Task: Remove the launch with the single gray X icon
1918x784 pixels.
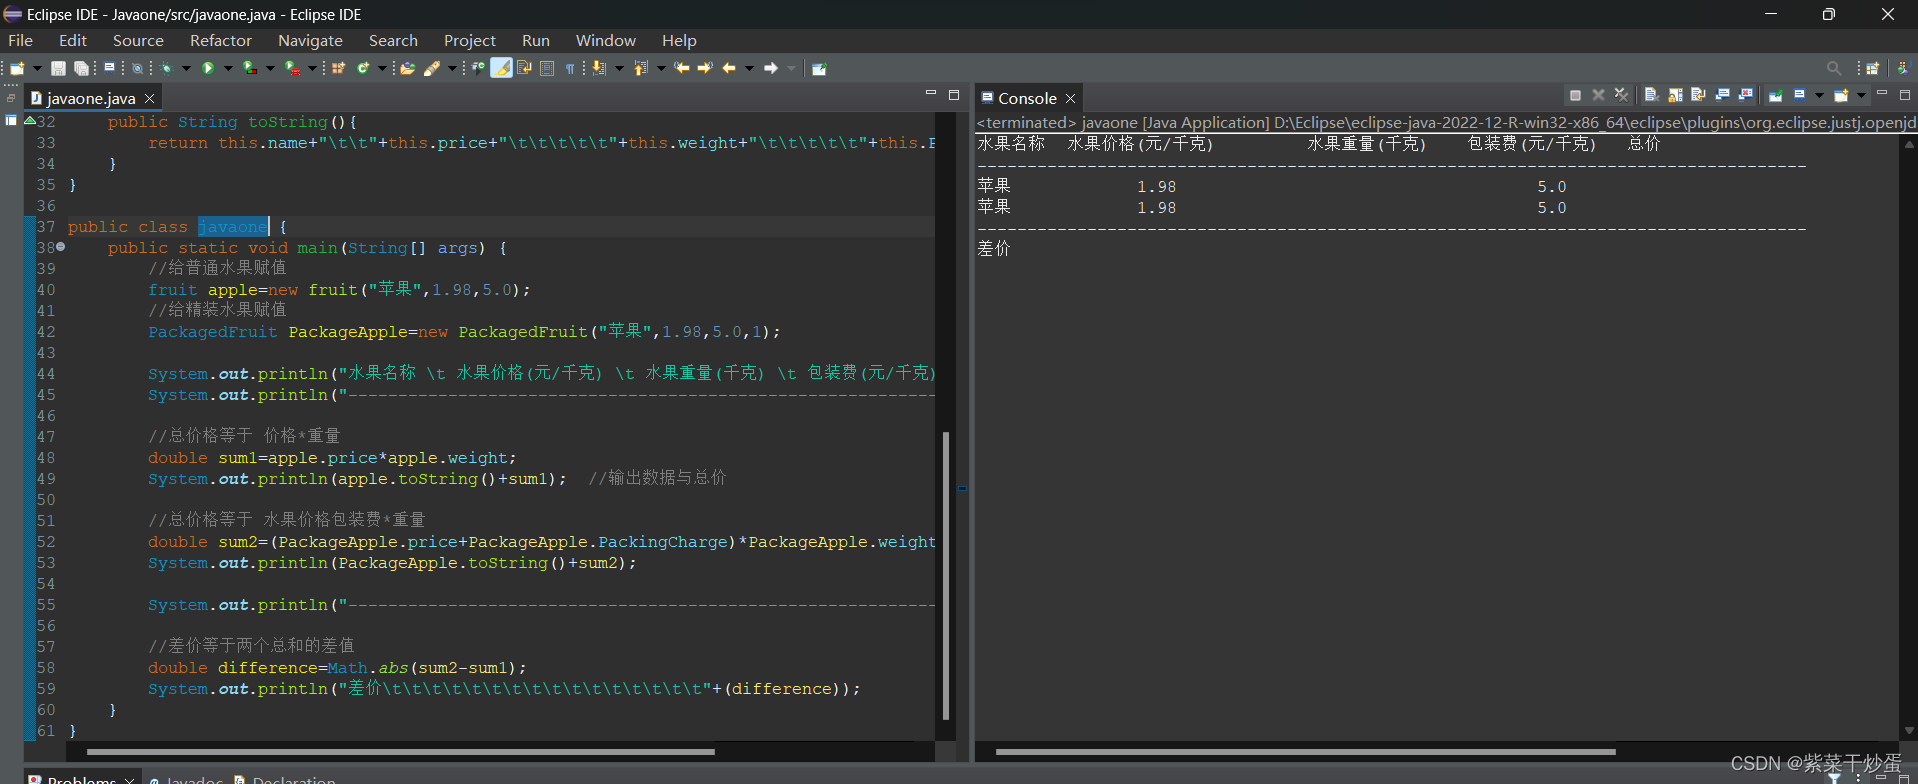Action: [1598, 95]
